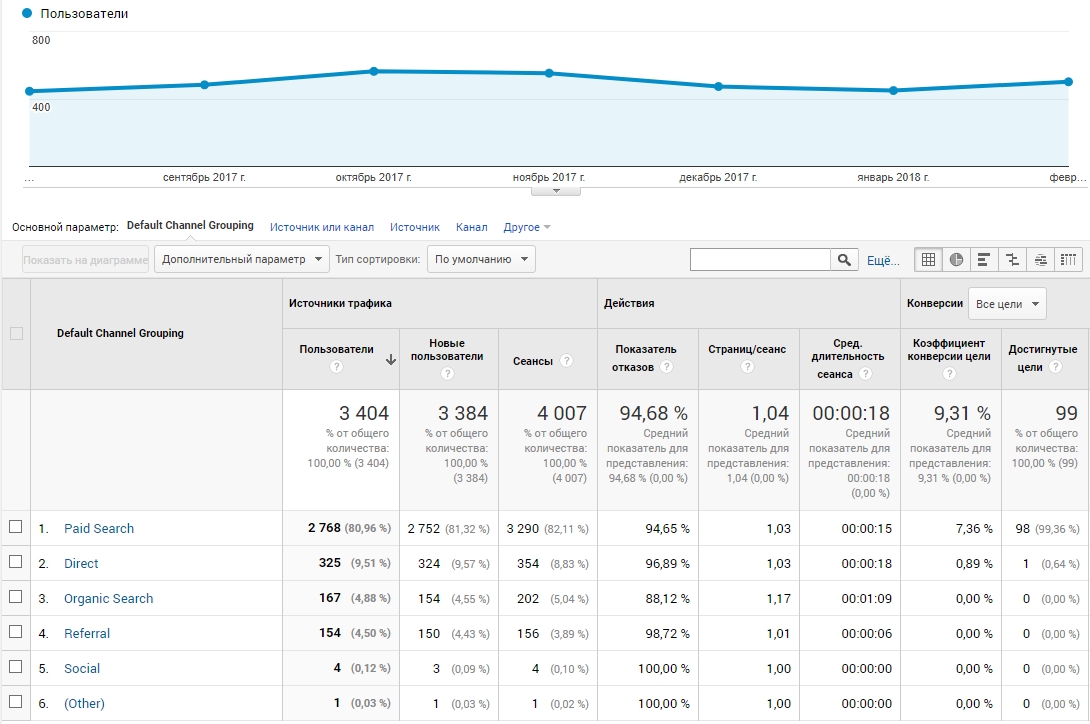The image size is (1090, 724).
Task: Tick the checkbox for Referral row
Action: 15,632
